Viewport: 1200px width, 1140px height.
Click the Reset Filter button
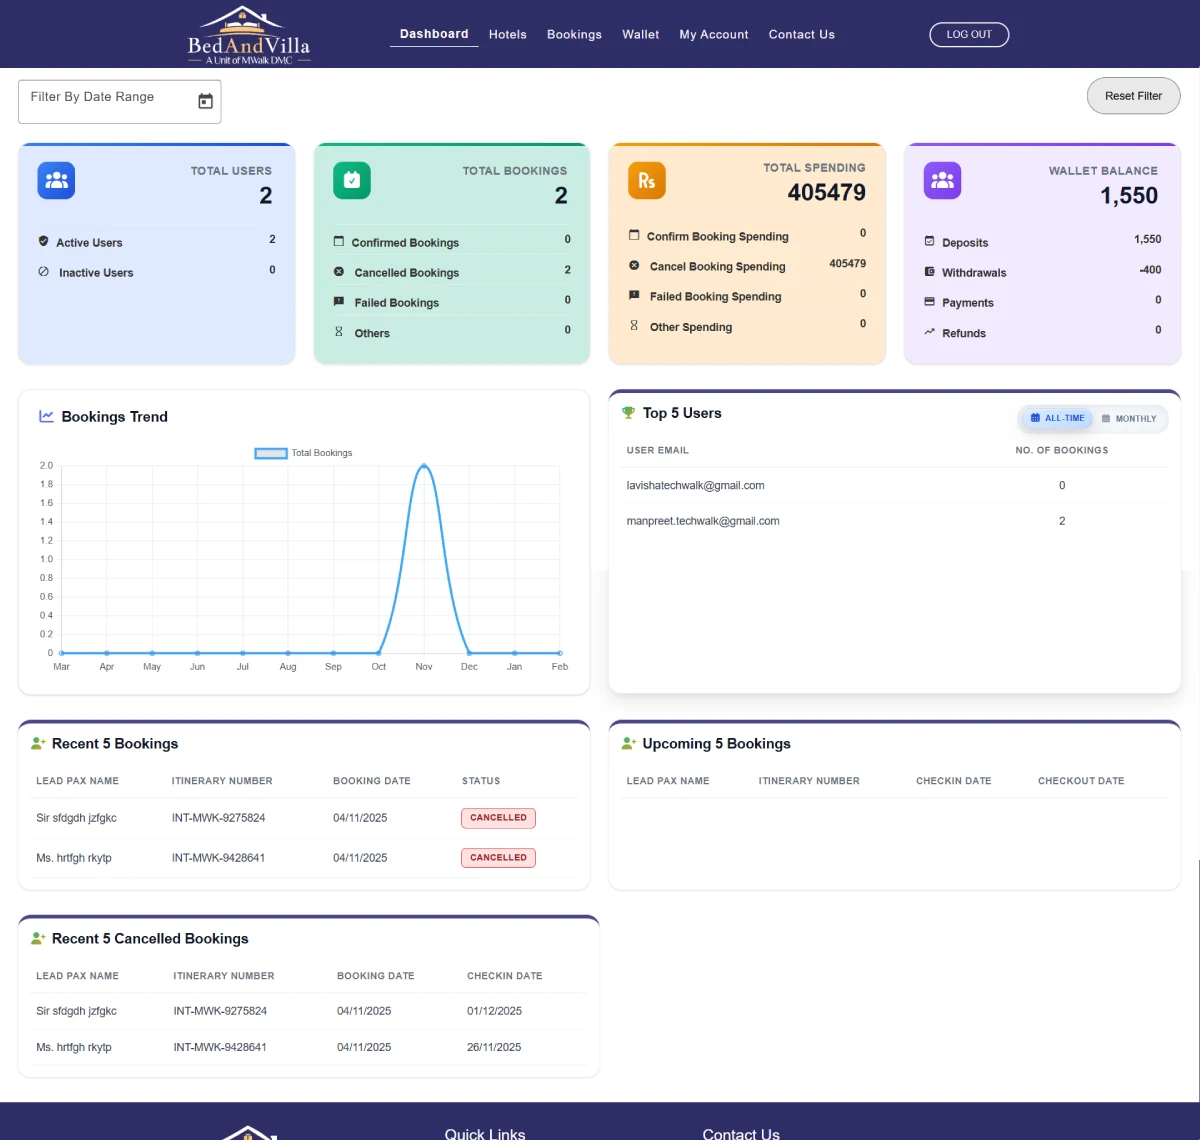tap(1133, 96)
